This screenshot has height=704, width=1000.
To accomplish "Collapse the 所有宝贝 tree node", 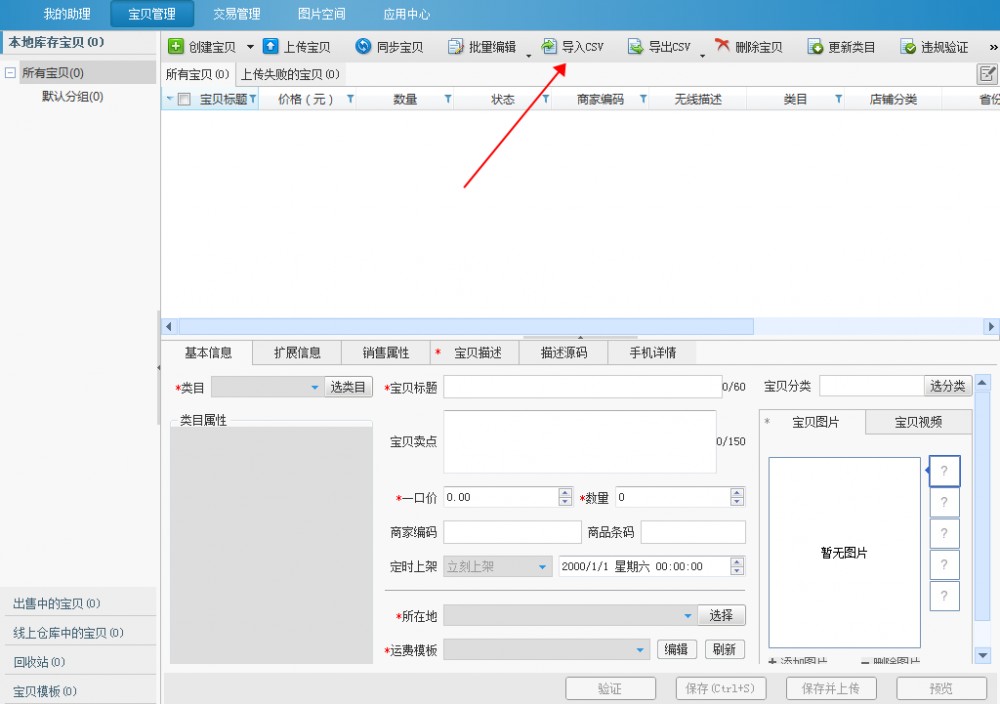I will [10, 73].
